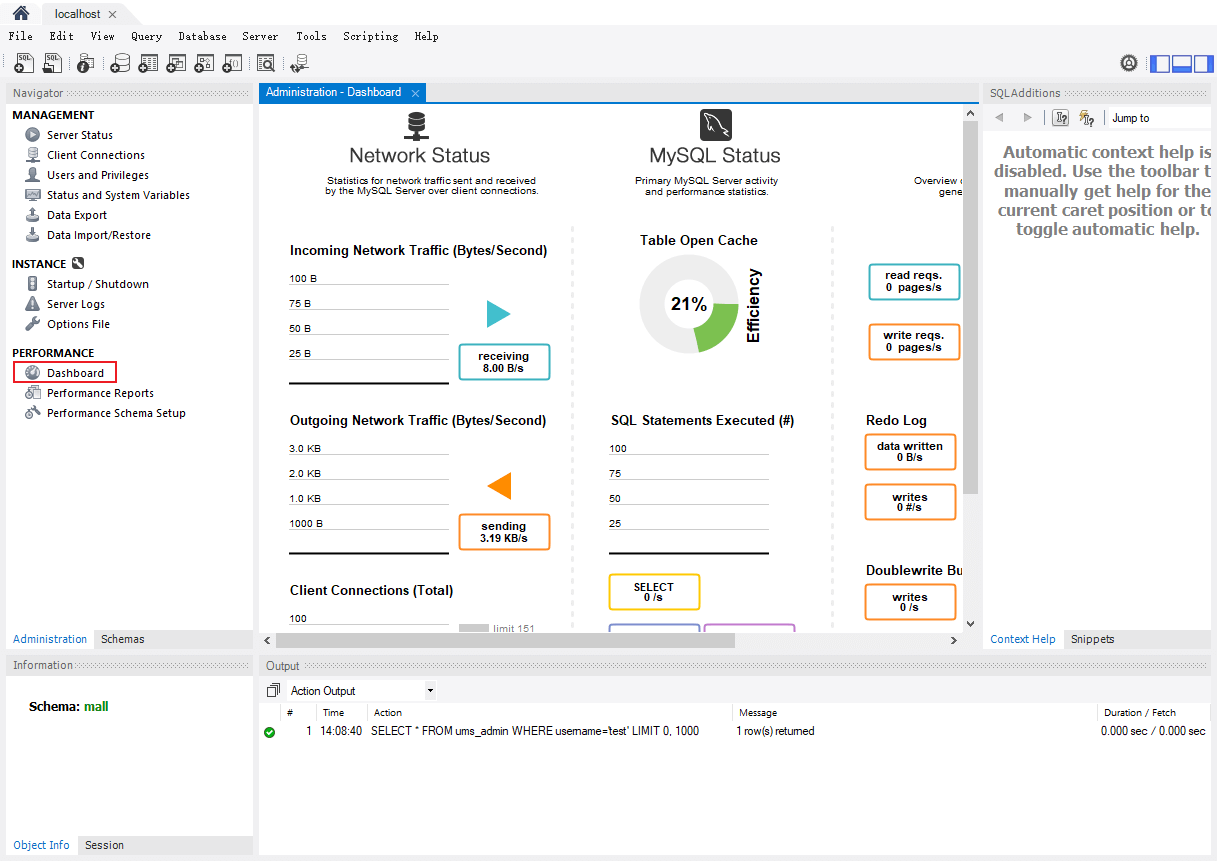Switch to the Snippets tab
Screen dimensions: 1217x861
point(1092,639)
